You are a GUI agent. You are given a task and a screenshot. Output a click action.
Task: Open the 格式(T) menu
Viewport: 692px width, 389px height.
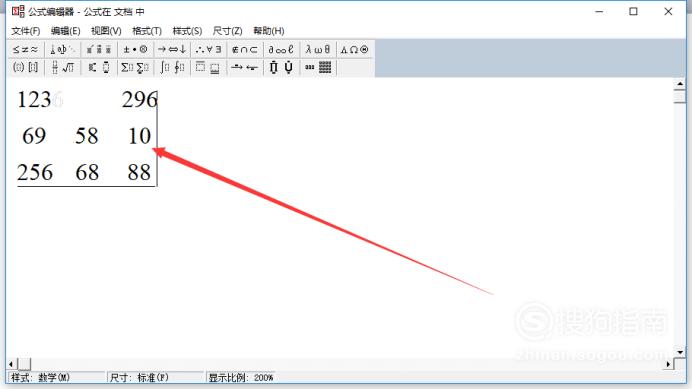pyautogui.click(x=147, y=31)
